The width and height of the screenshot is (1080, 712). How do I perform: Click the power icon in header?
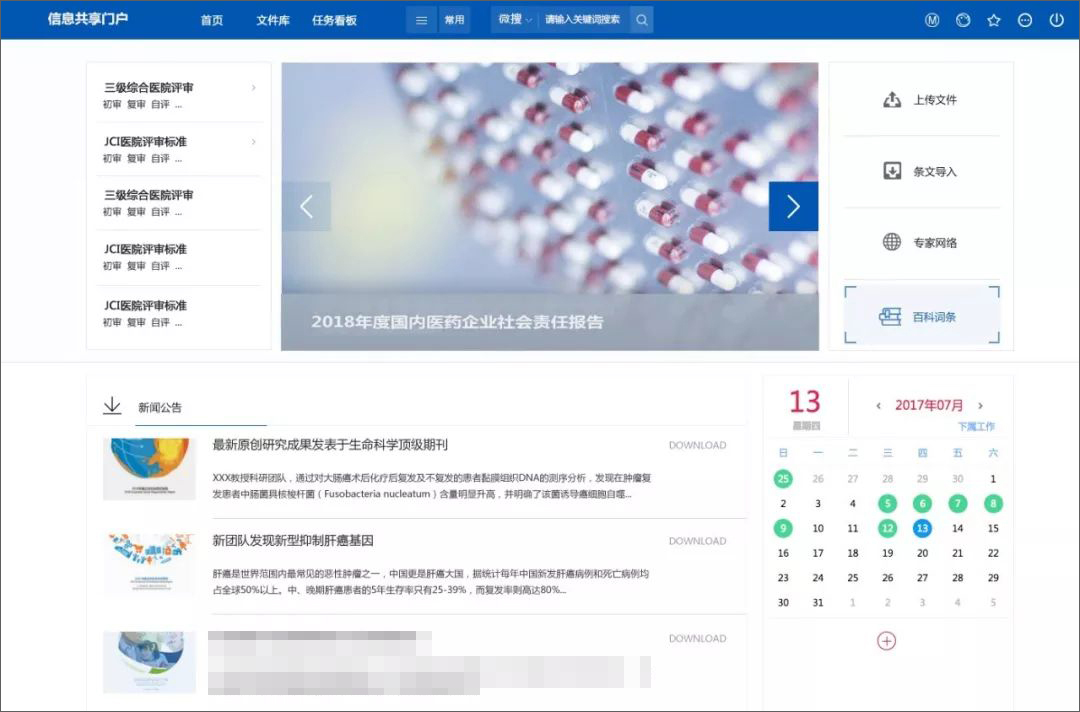pos(1056,20)
